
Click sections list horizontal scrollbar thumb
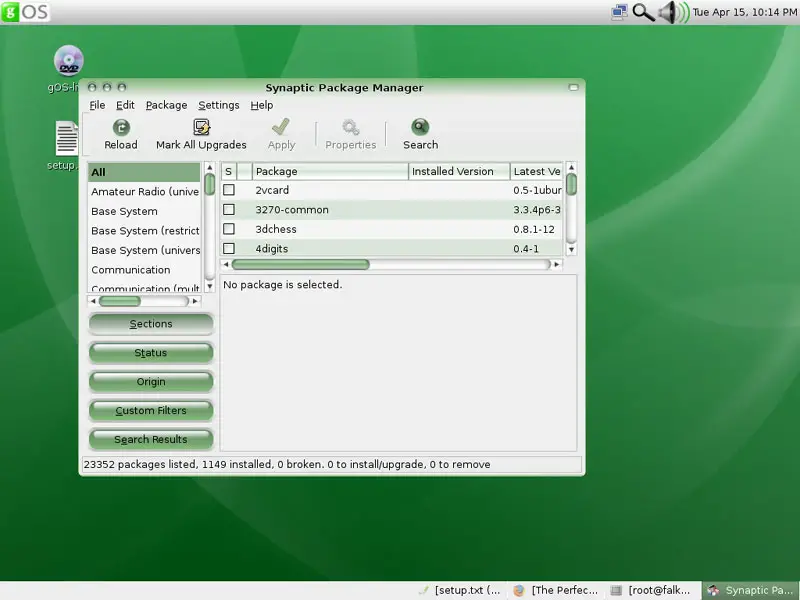point(119,301)
